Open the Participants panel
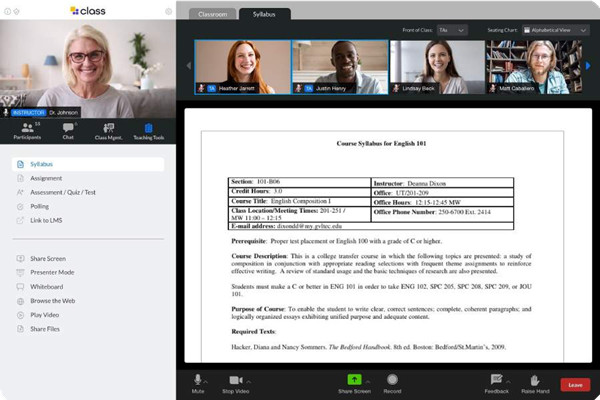The width and height of the screenshot is (600, 400). (x=26, y=130)
